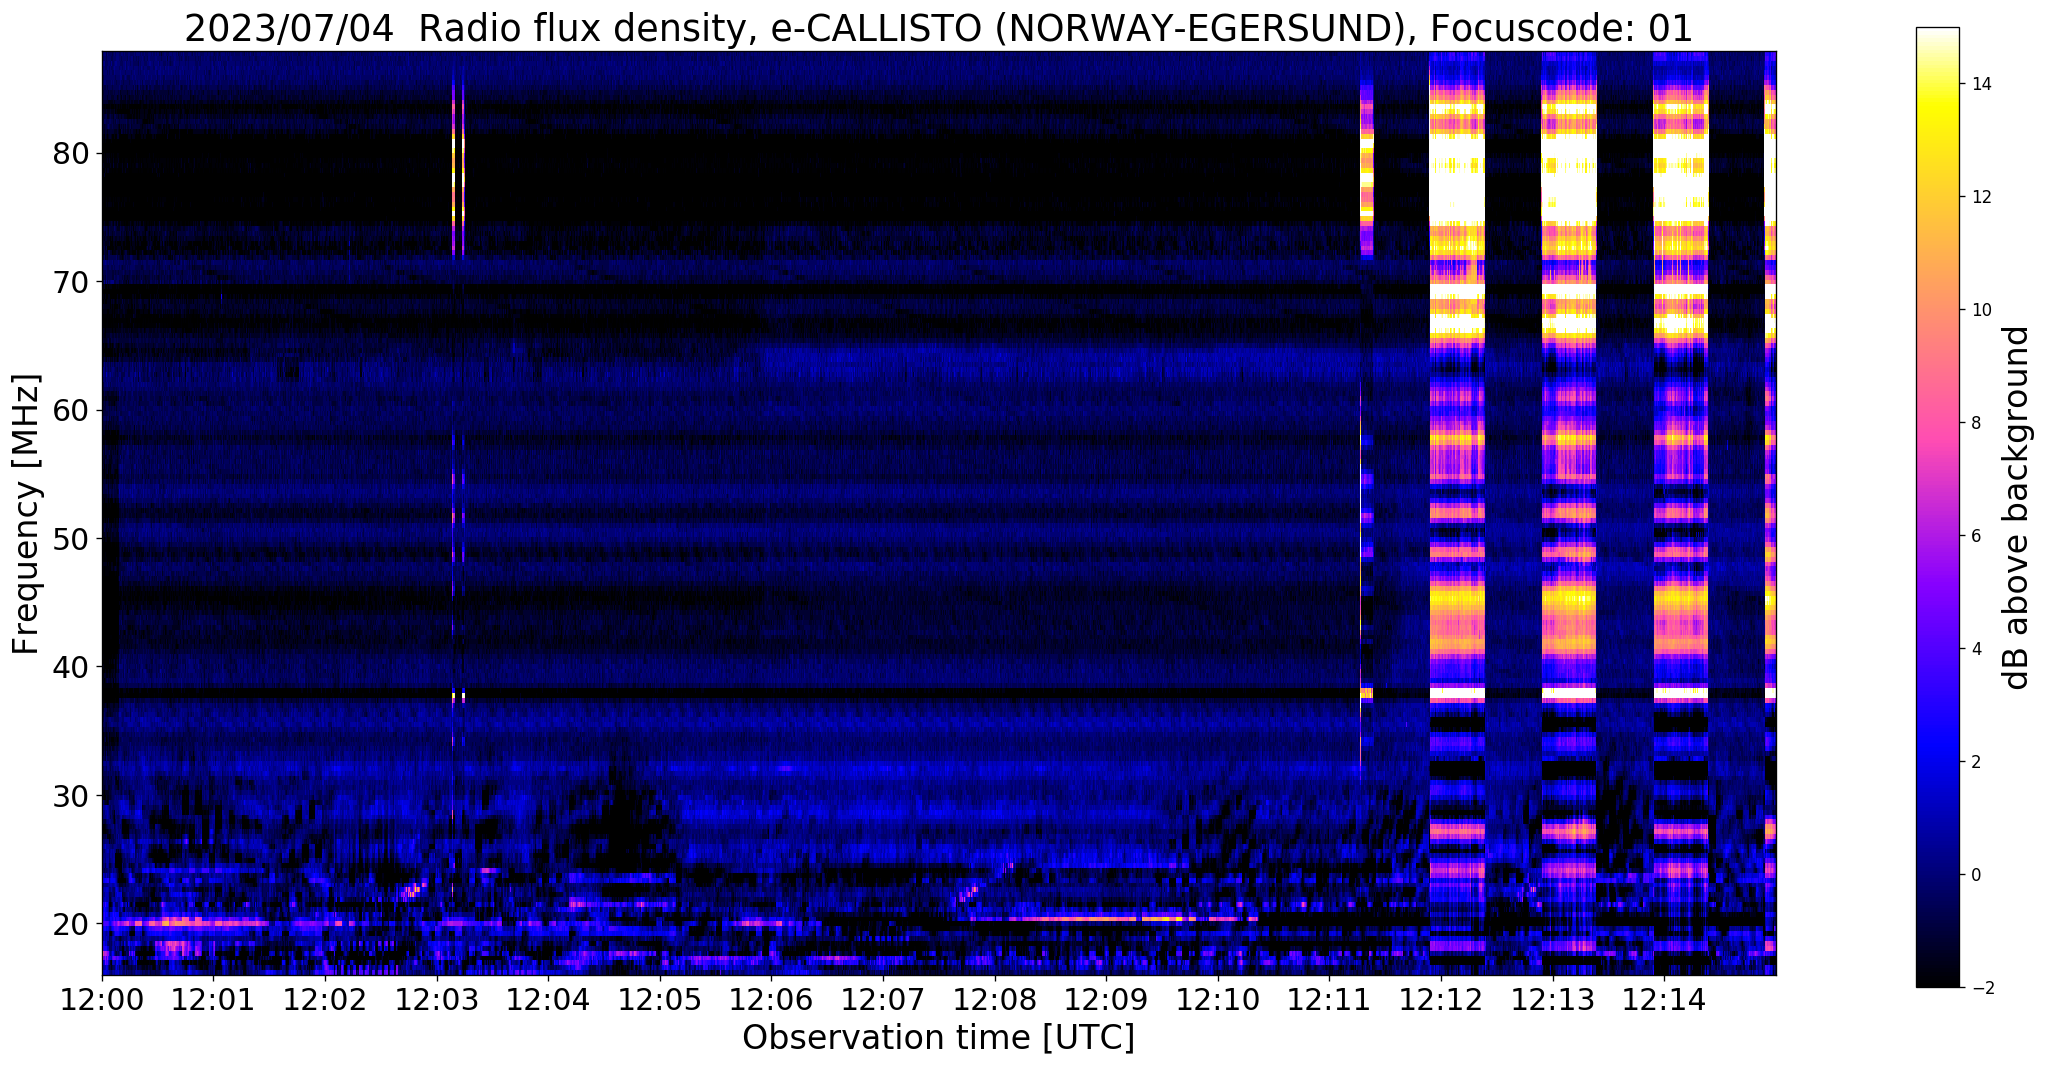Click the 12:11 time tick label

point(1329,999)
